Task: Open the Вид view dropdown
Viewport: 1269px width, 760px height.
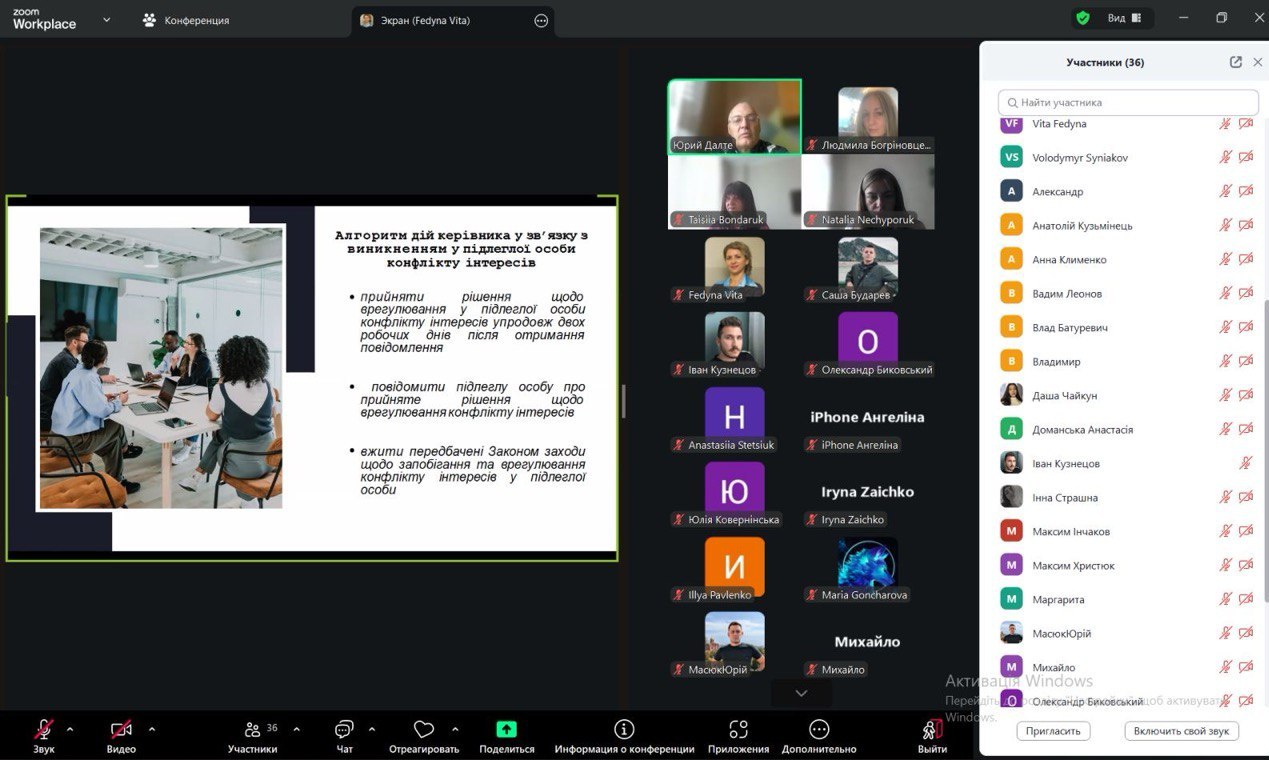Action: (1123, 18)
